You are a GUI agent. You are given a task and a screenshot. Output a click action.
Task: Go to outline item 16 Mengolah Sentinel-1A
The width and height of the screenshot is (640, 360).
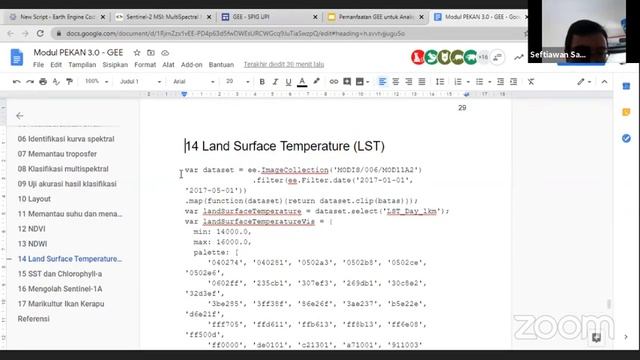(60, 289)
